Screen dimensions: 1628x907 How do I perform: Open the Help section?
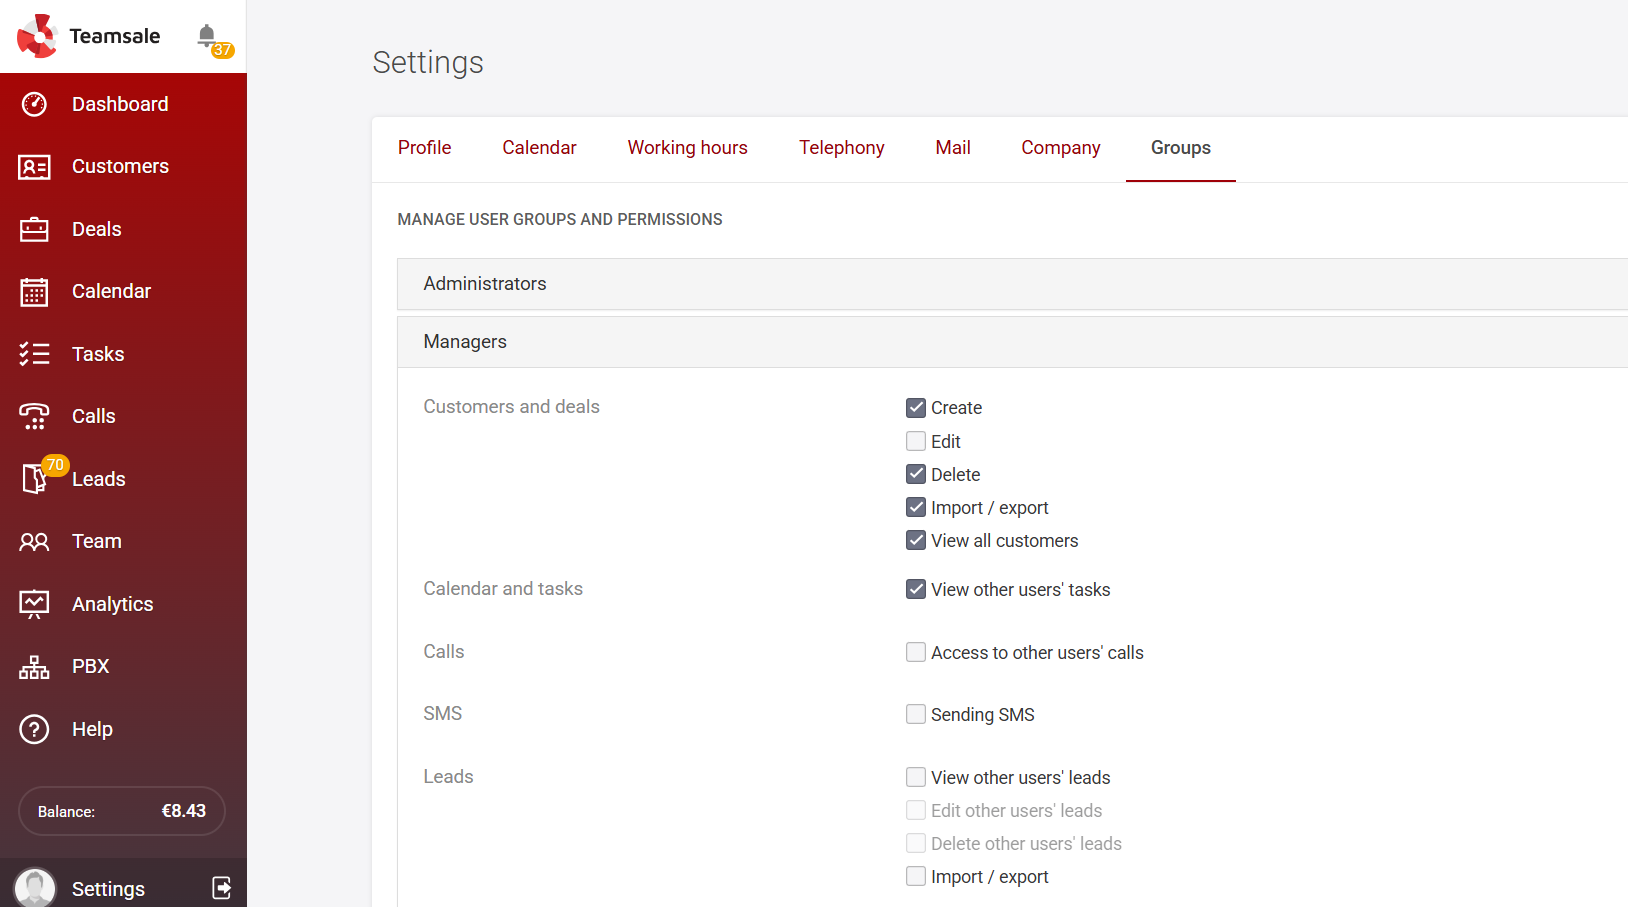pos(91,729)
